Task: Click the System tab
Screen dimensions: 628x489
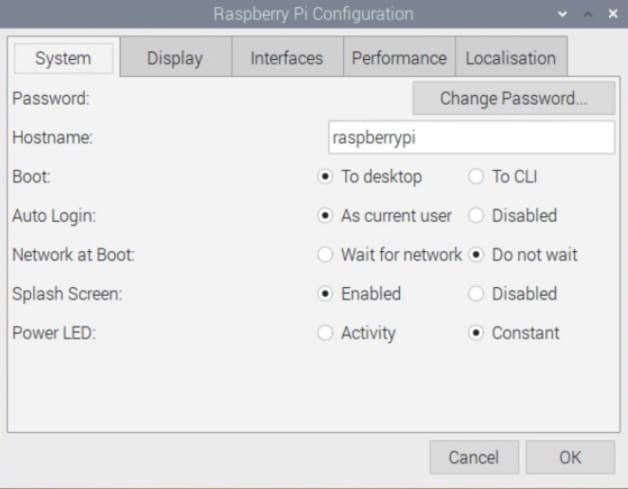Action: pos(63,58)
